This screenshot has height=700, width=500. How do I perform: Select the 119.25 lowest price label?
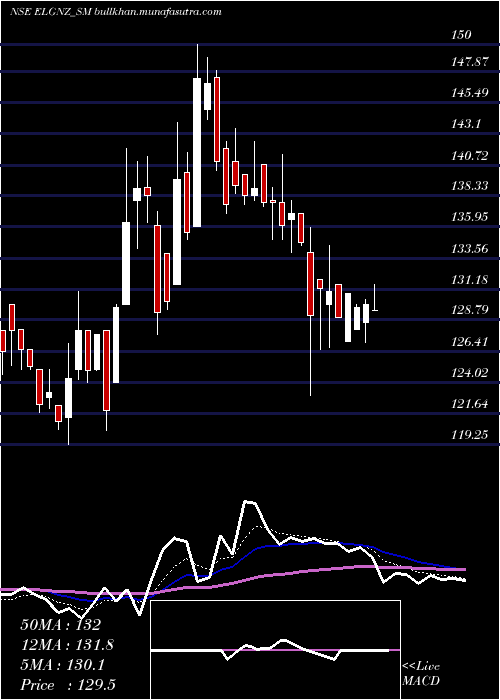click(x=471, y=434)
